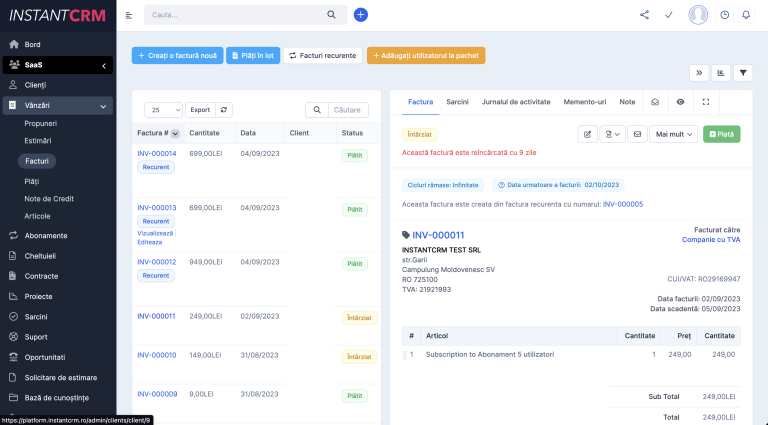Open Solicitare de estimare in sidebar
Image resolution: width=768 pixels, height=425 pixels.
61,378
